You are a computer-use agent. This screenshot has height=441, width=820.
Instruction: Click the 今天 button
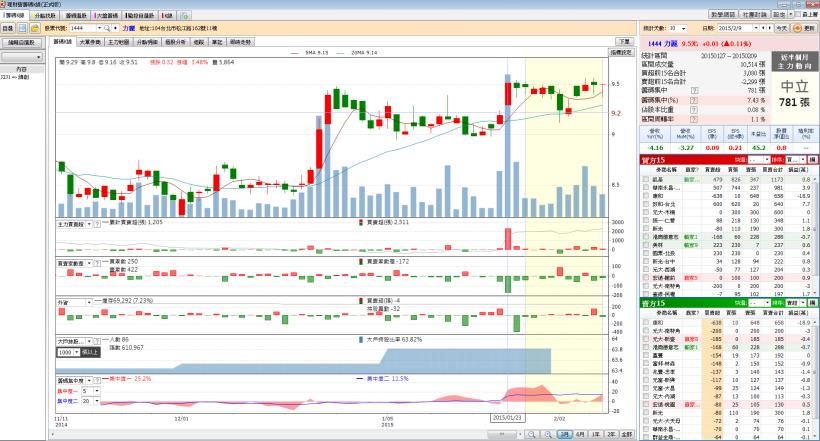781,30
